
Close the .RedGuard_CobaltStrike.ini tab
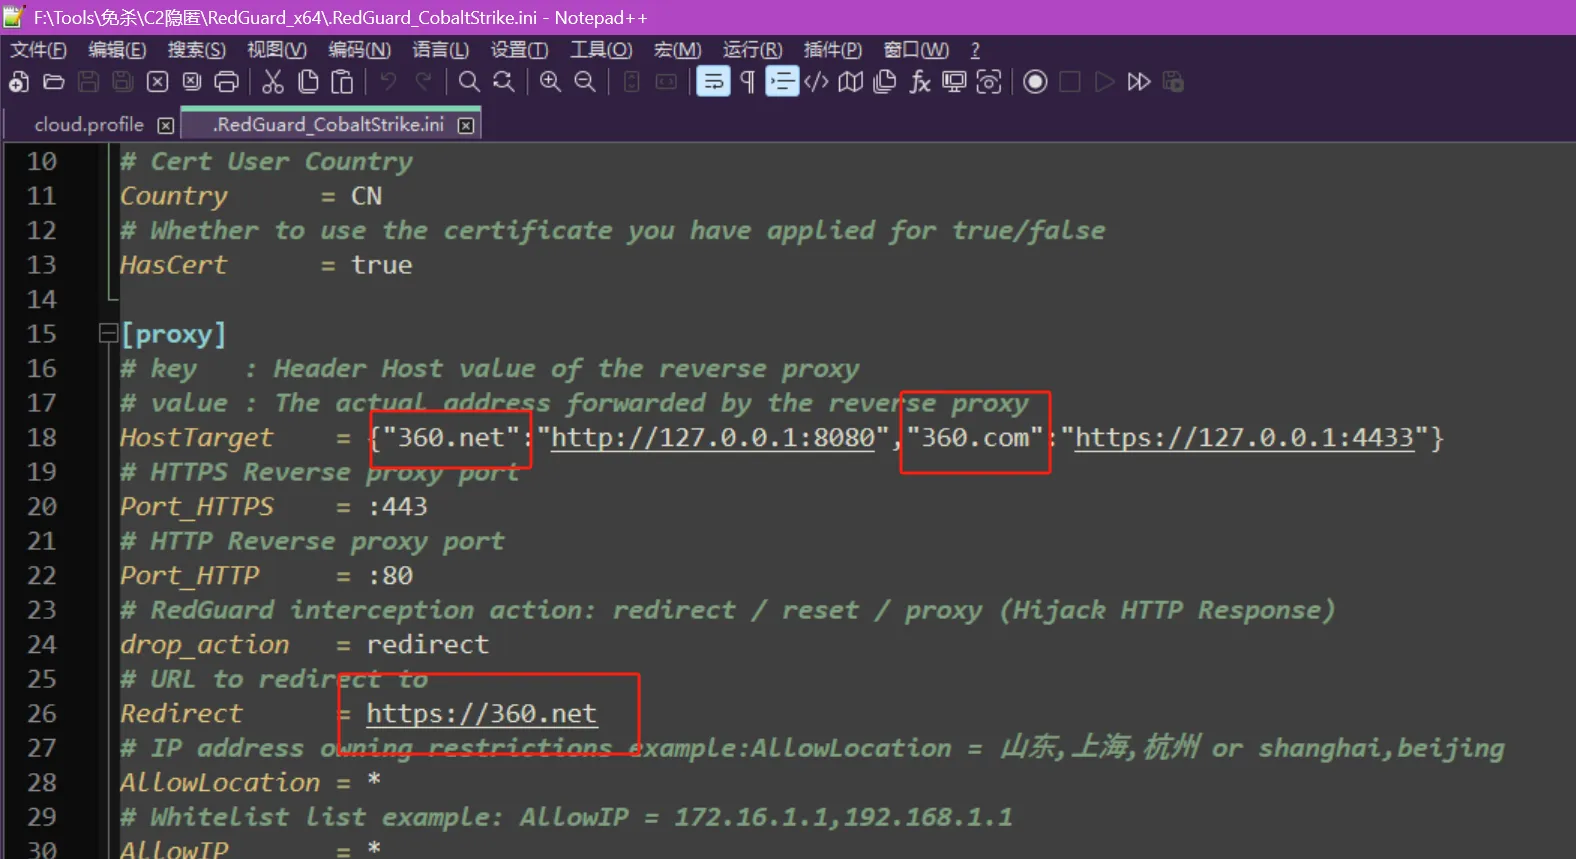(466, 125)
